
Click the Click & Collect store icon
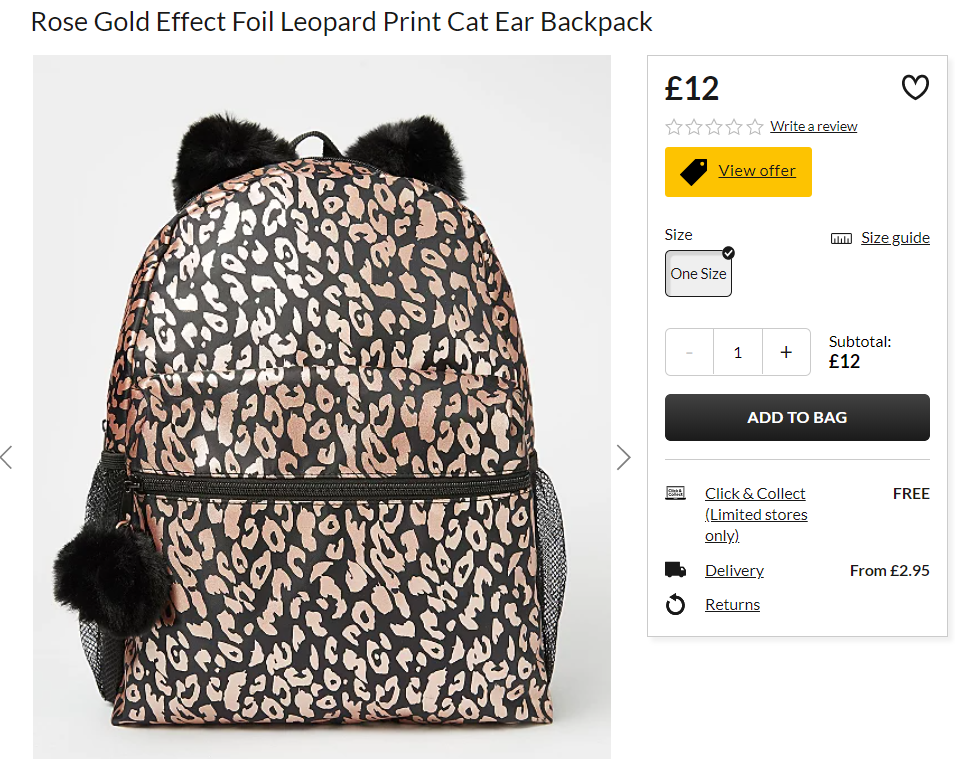click(x=675, y=492)
